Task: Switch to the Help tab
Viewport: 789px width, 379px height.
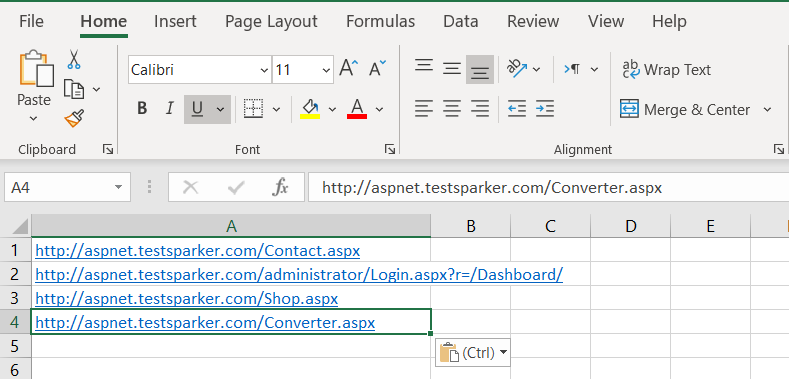Action: pos(669,21)
